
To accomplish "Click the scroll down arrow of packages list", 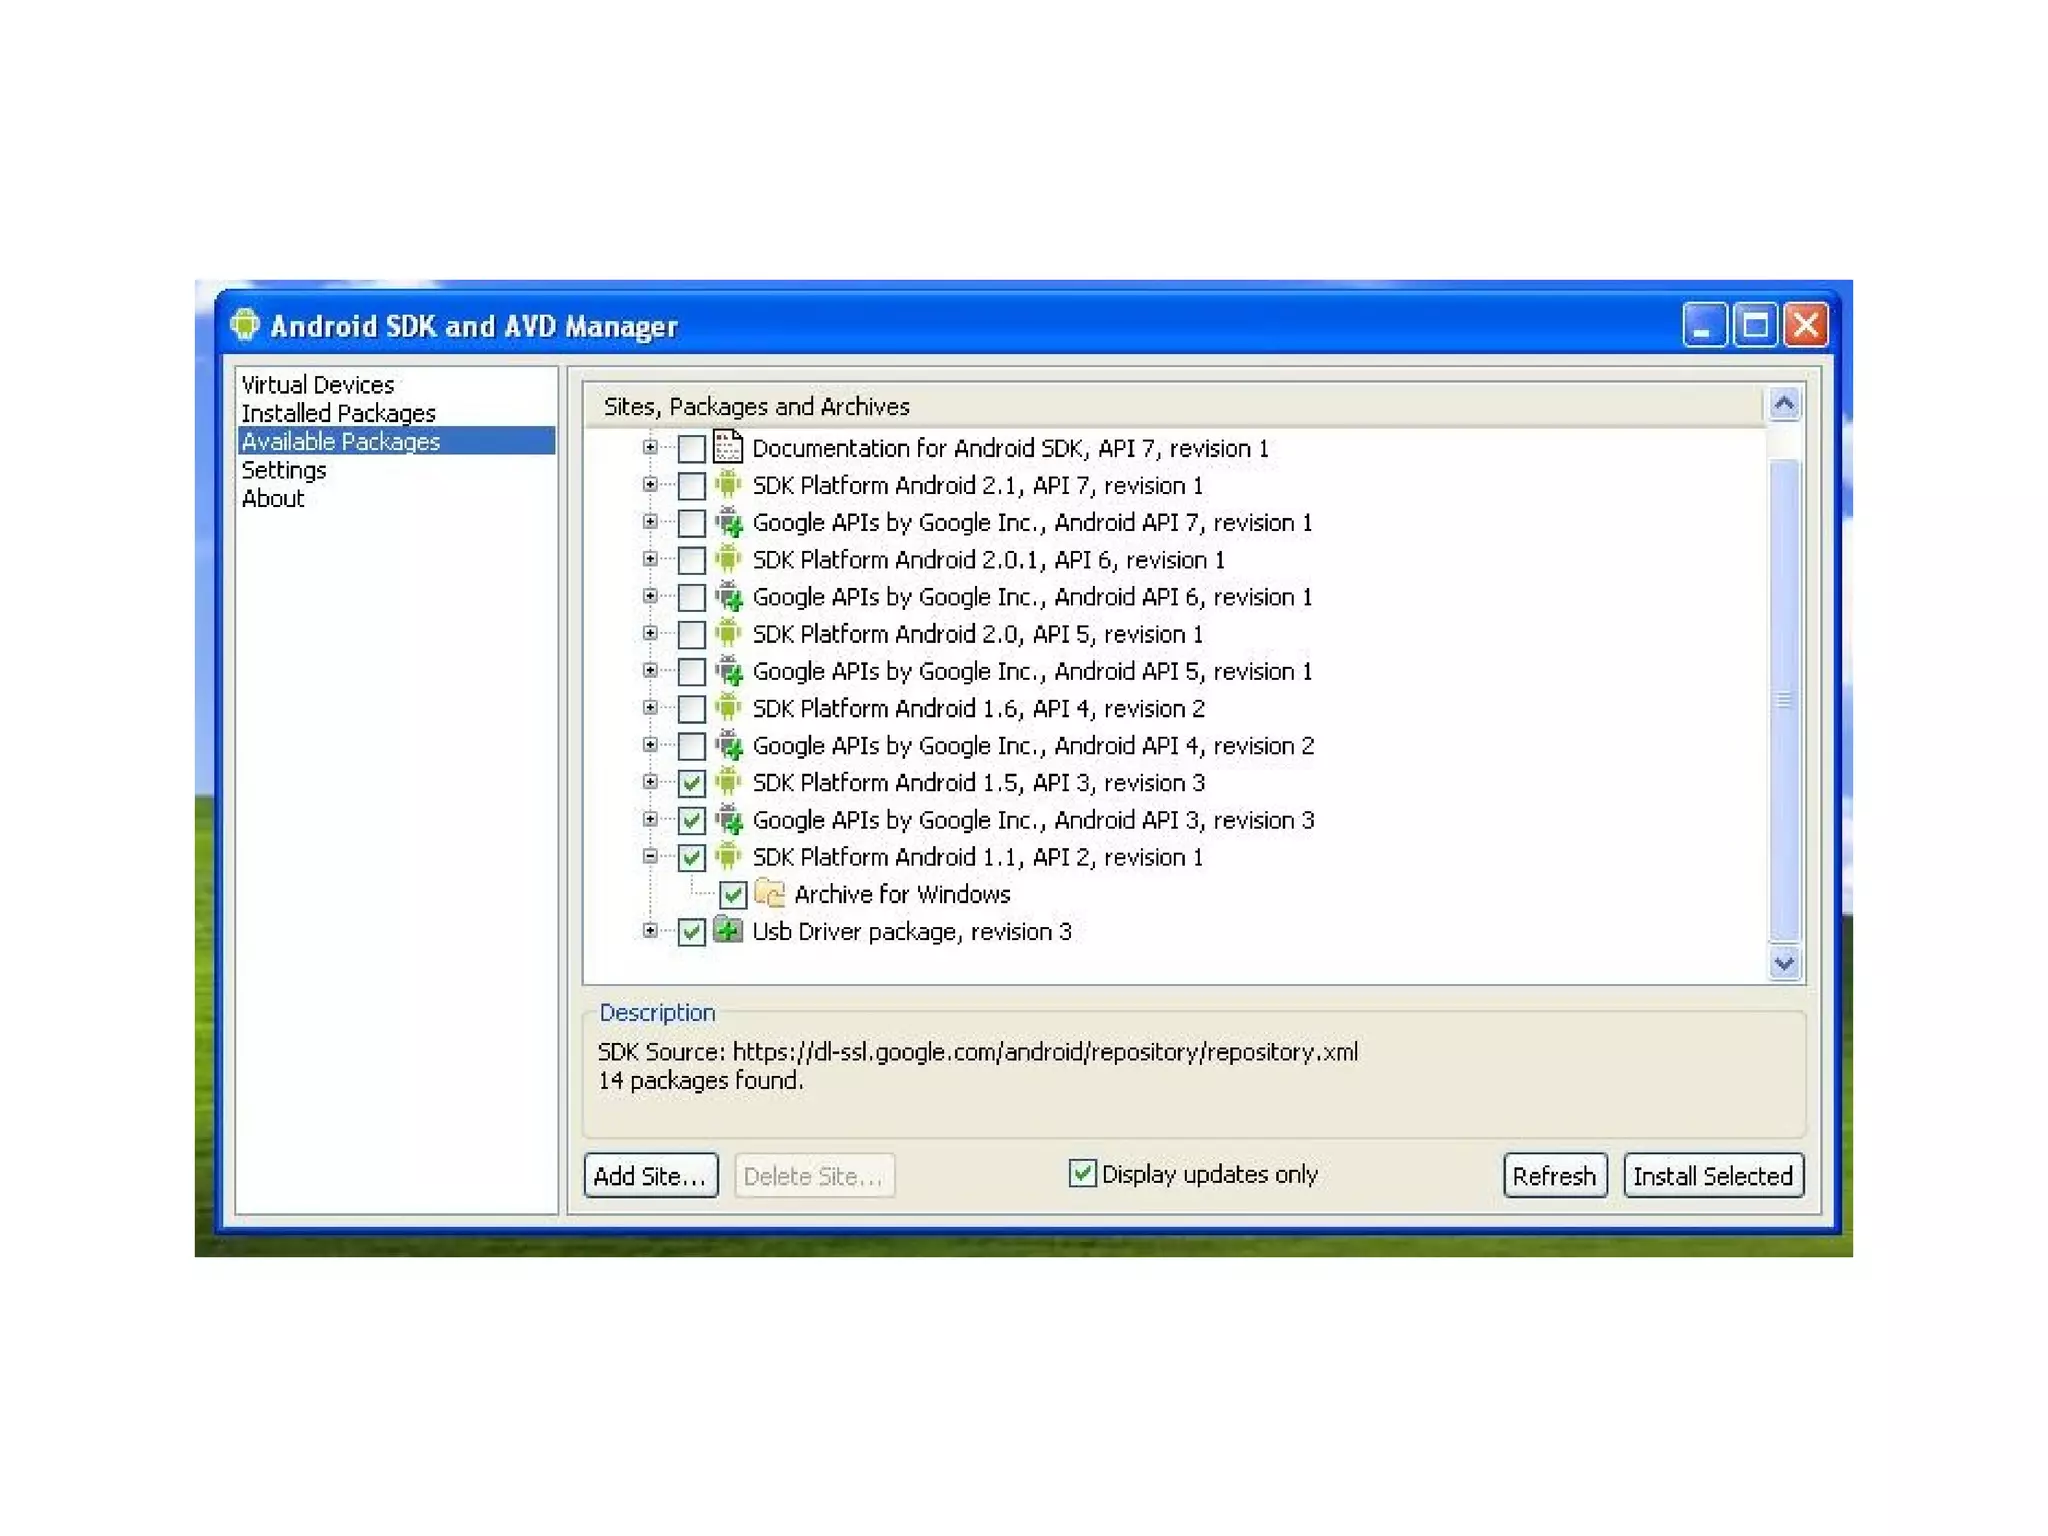I will point(1783,964).
